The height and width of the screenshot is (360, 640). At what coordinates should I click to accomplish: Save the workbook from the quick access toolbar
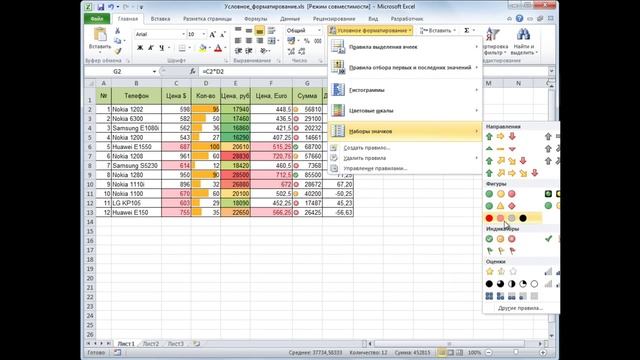[100, 7]
